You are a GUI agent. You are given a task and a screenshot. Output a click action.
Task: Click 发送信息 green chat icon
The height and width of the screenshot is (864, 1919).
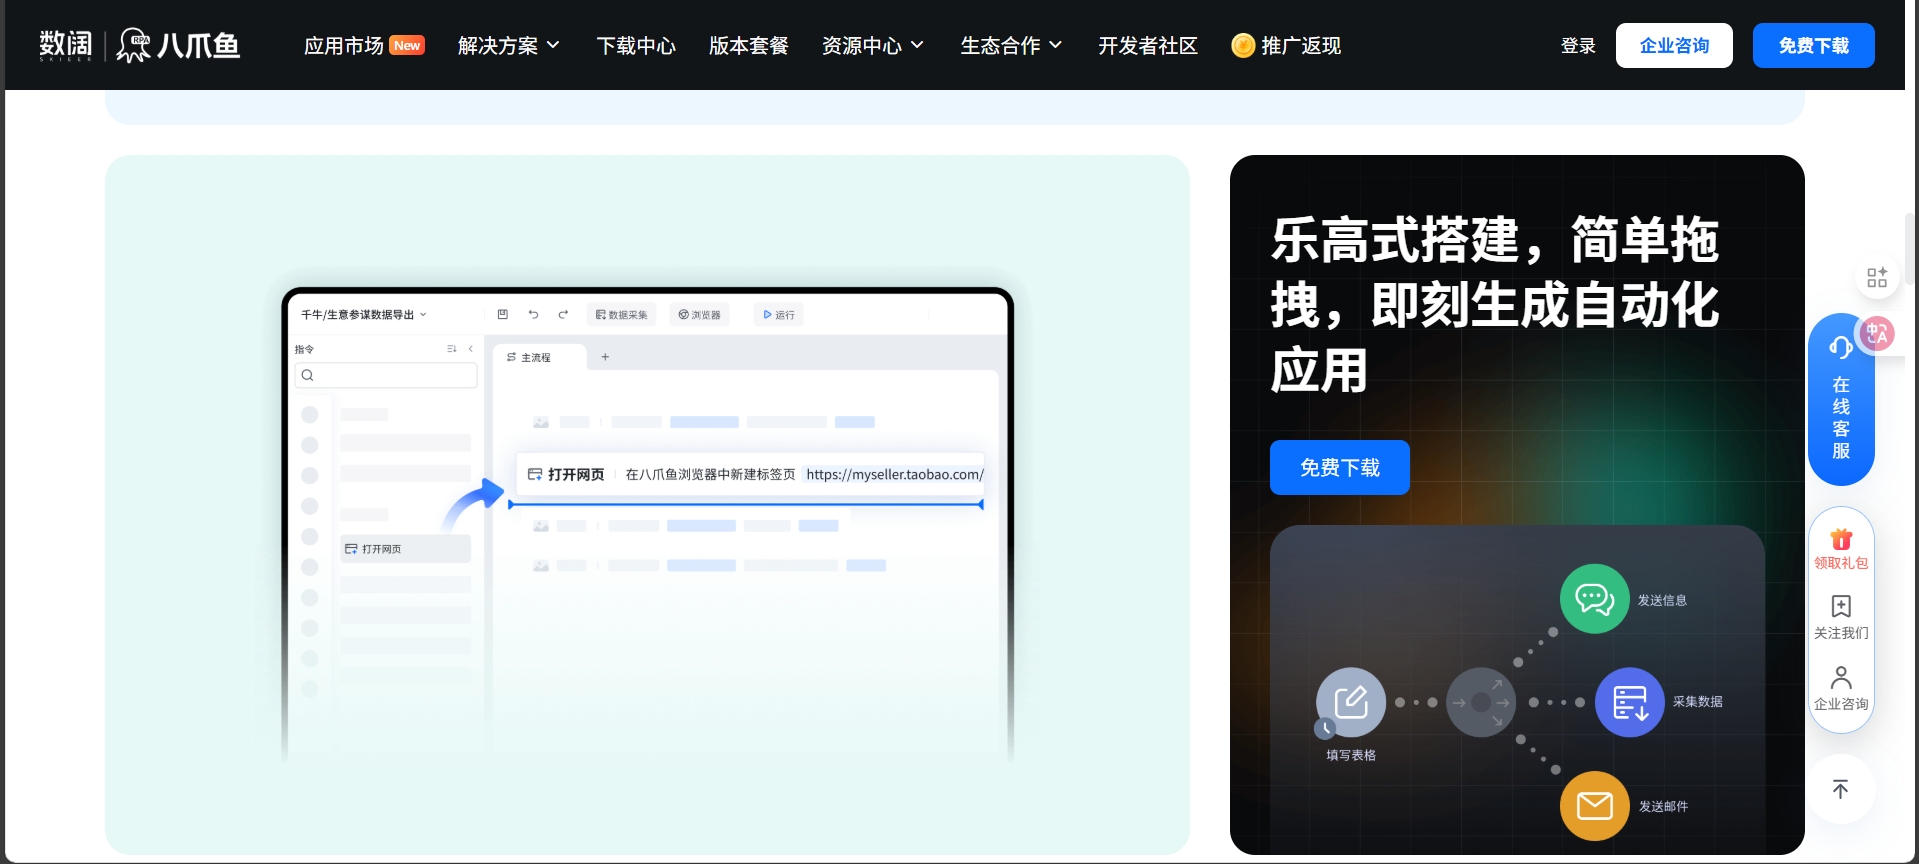(x=1594, y=599)
